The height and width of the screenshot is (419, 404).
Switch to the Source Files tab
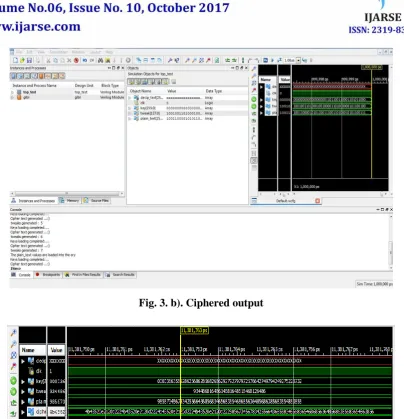(96, 201)
